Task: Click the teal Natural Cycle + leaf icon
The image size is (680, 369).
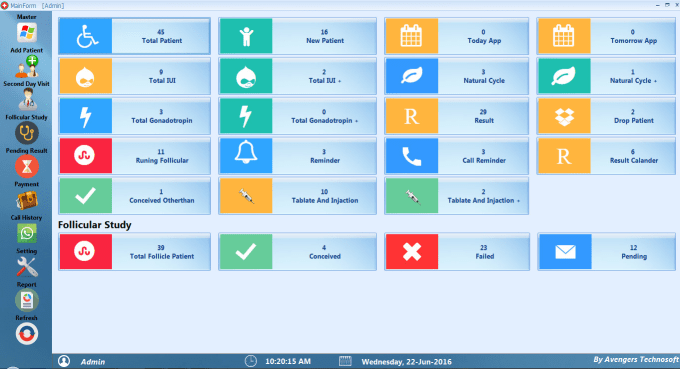Action: point(564,76)
